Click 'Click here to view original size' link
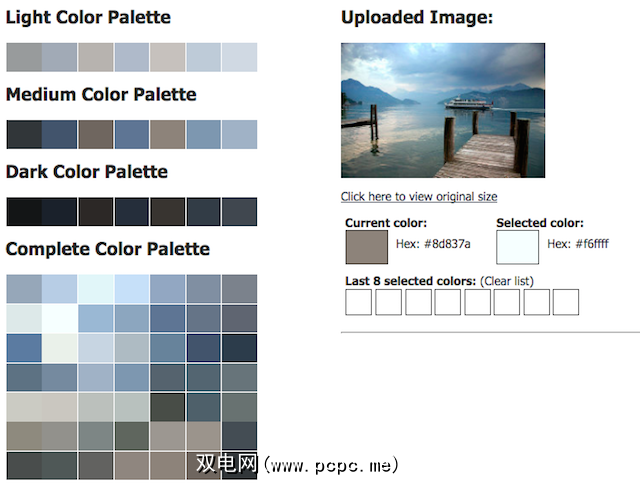This screenshot has width=640, height=488. (x=419, y=197)
